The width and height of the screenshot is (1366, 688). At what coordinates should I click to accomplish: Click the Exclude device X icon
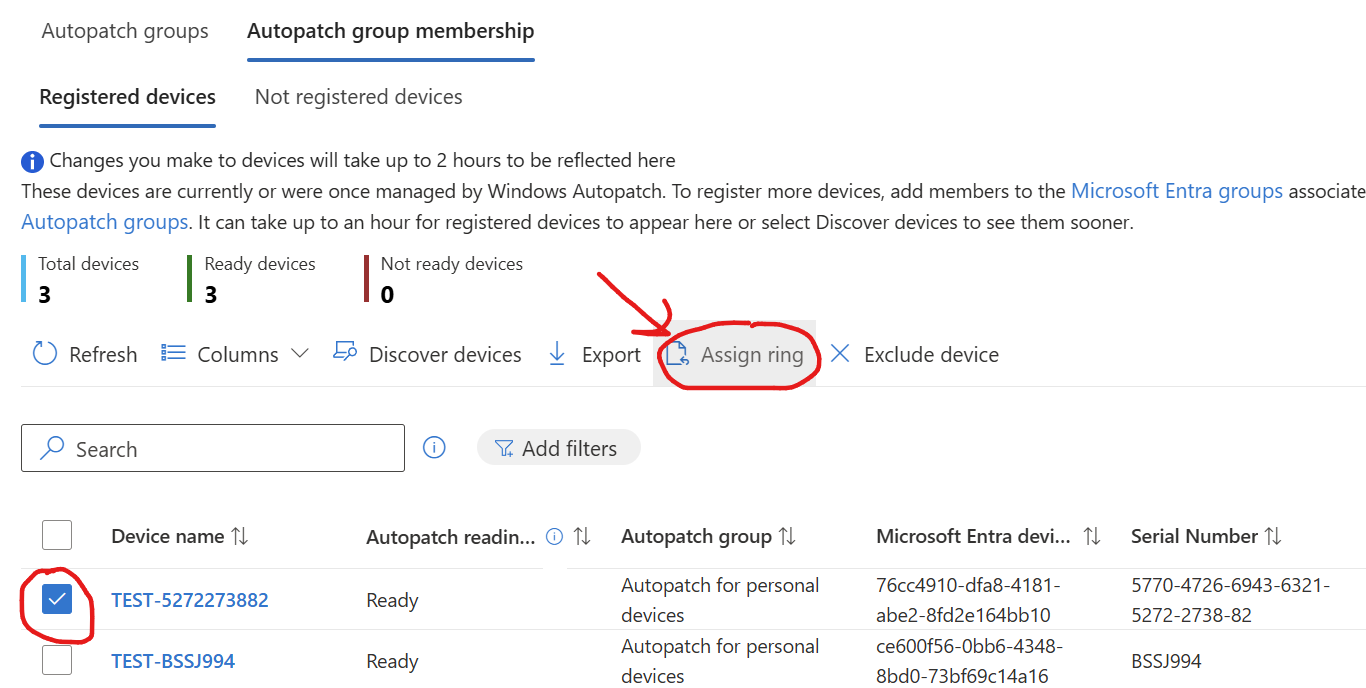[840, 354]
